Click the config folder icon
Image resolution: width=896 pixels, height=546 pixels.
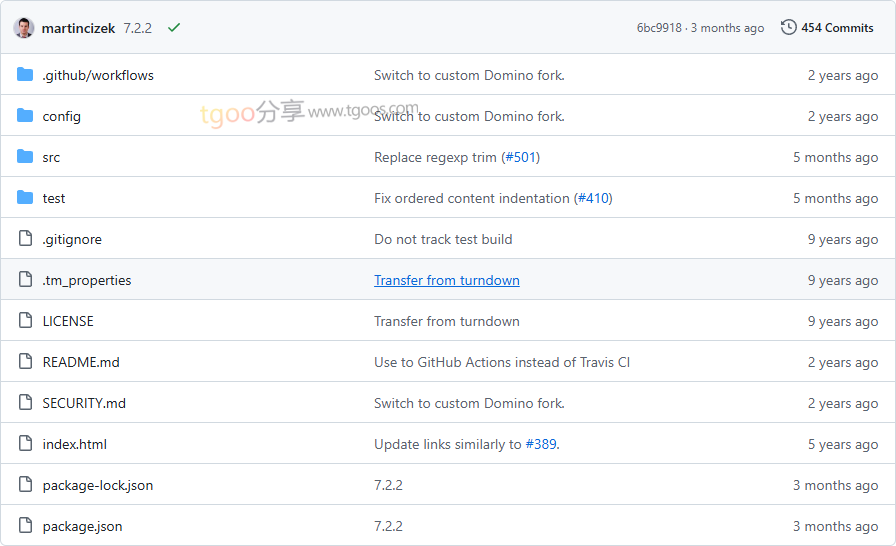25,116
